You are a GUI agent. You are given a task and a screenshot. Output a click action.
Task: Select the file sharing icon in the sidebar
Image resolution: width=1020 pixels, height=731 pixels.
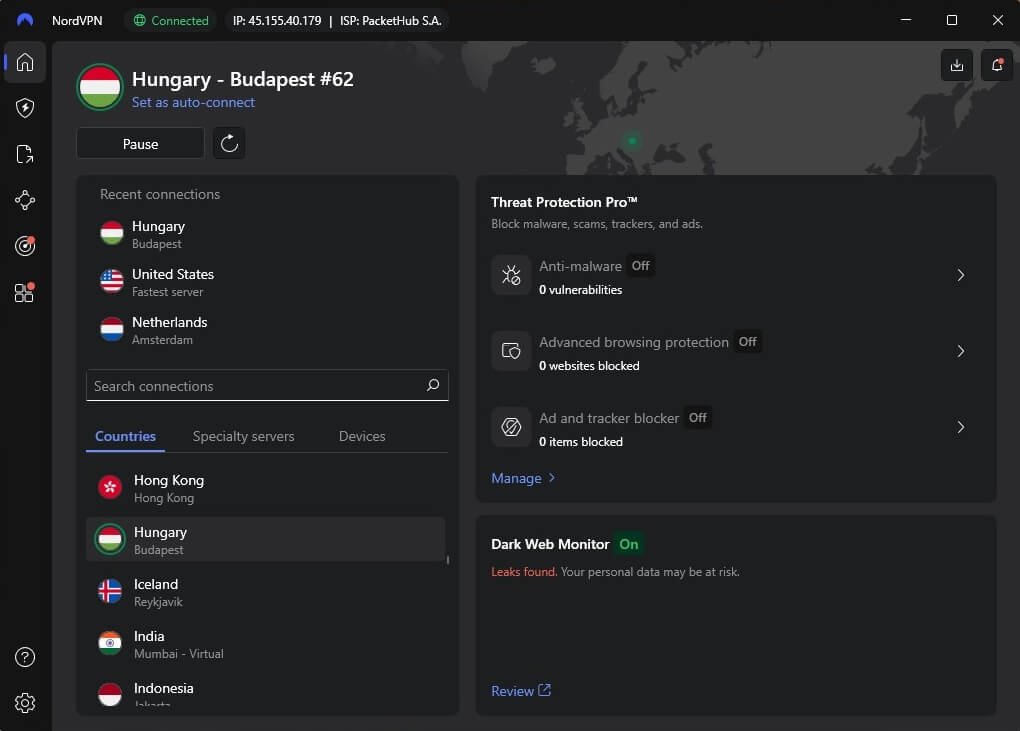click(24, 154)
